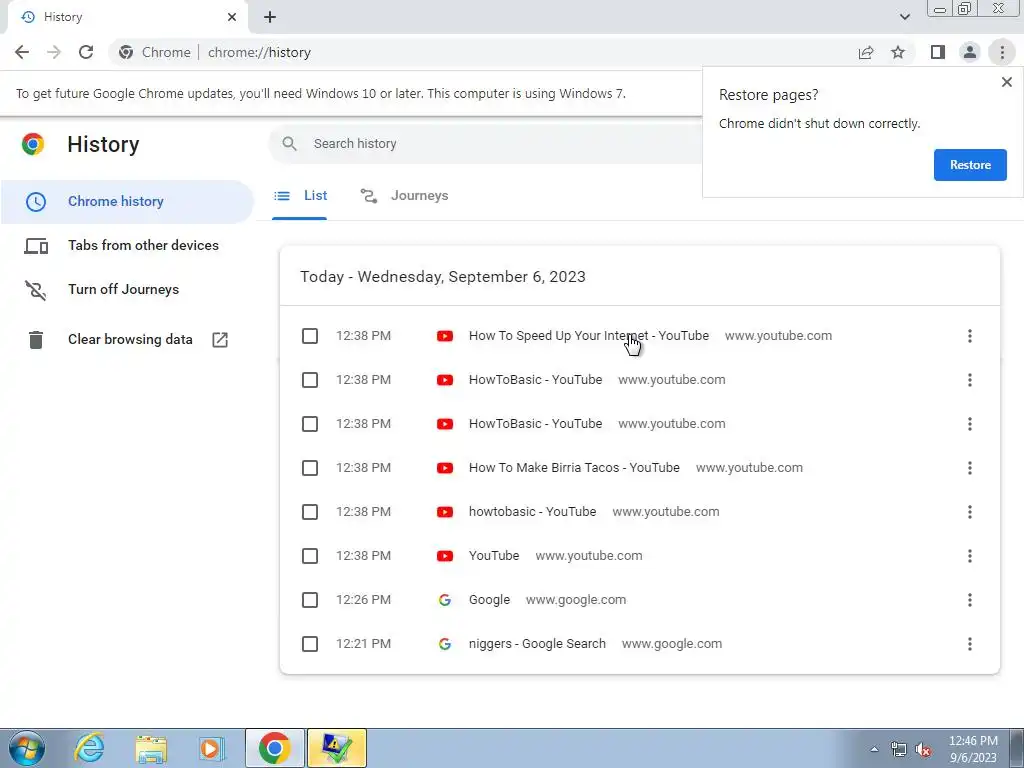
Task: Select checkbox for plain YouTube entry
Action: (x=310, y=556)
